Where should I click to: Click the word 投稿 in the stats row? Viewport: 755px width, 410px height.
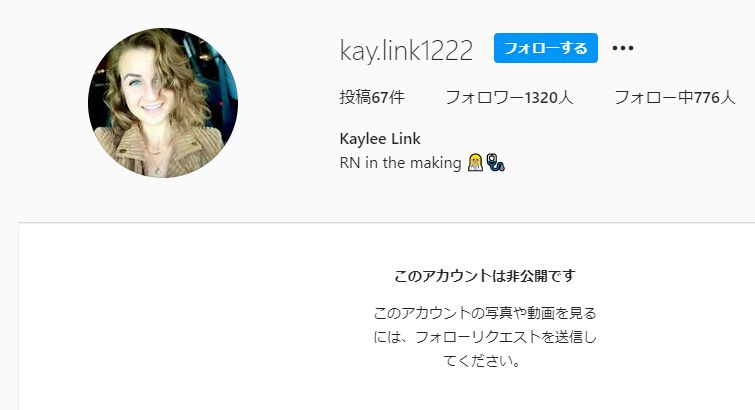pyautogui.click(x=355, y=98)
